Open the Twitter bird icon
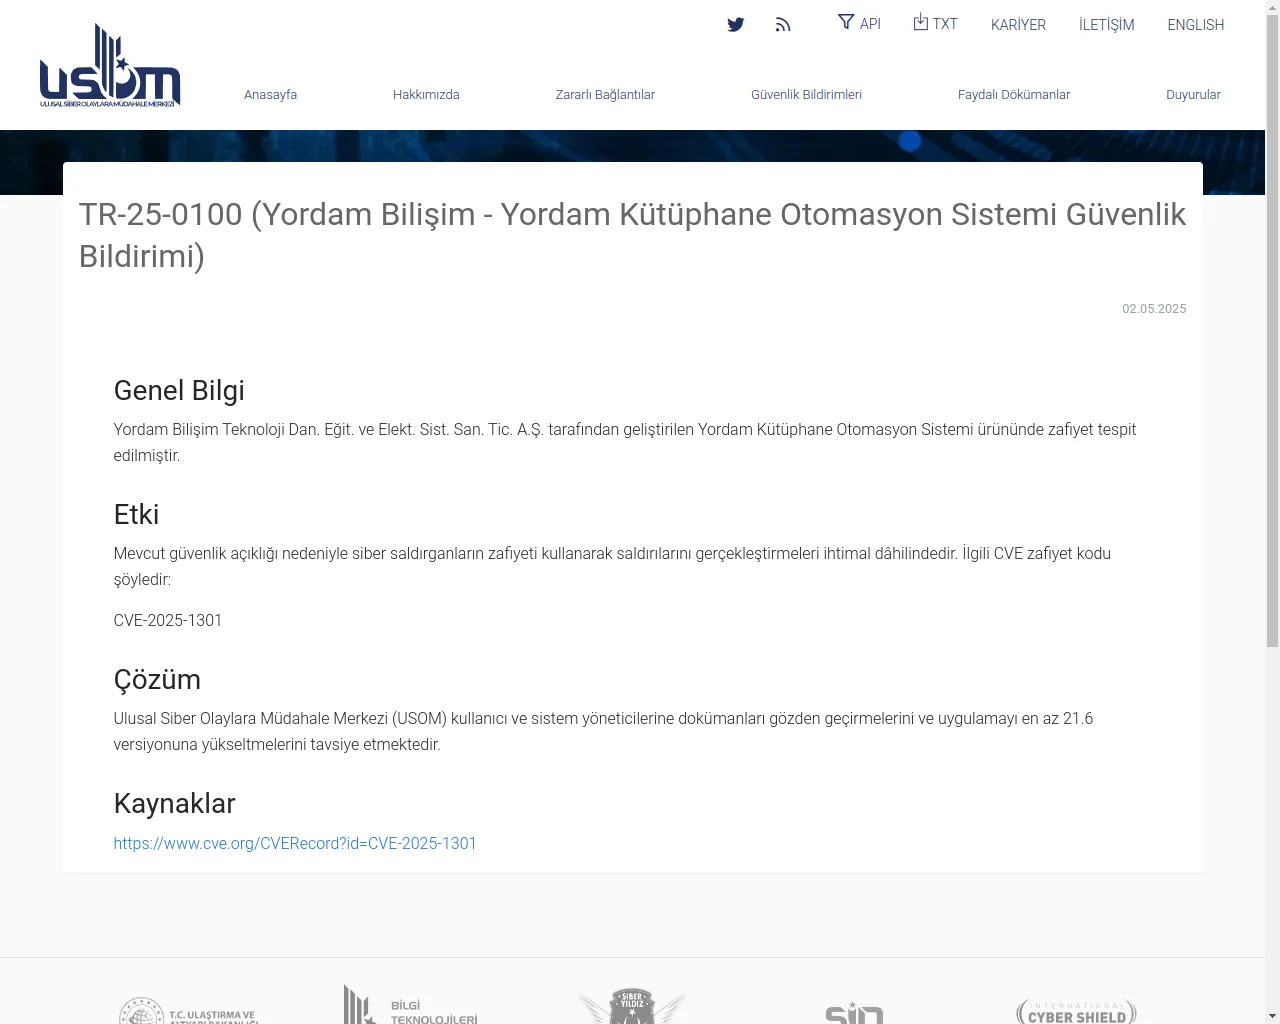The height and width of the screenshot is (1024, 1280). click(x=736, y=25)
